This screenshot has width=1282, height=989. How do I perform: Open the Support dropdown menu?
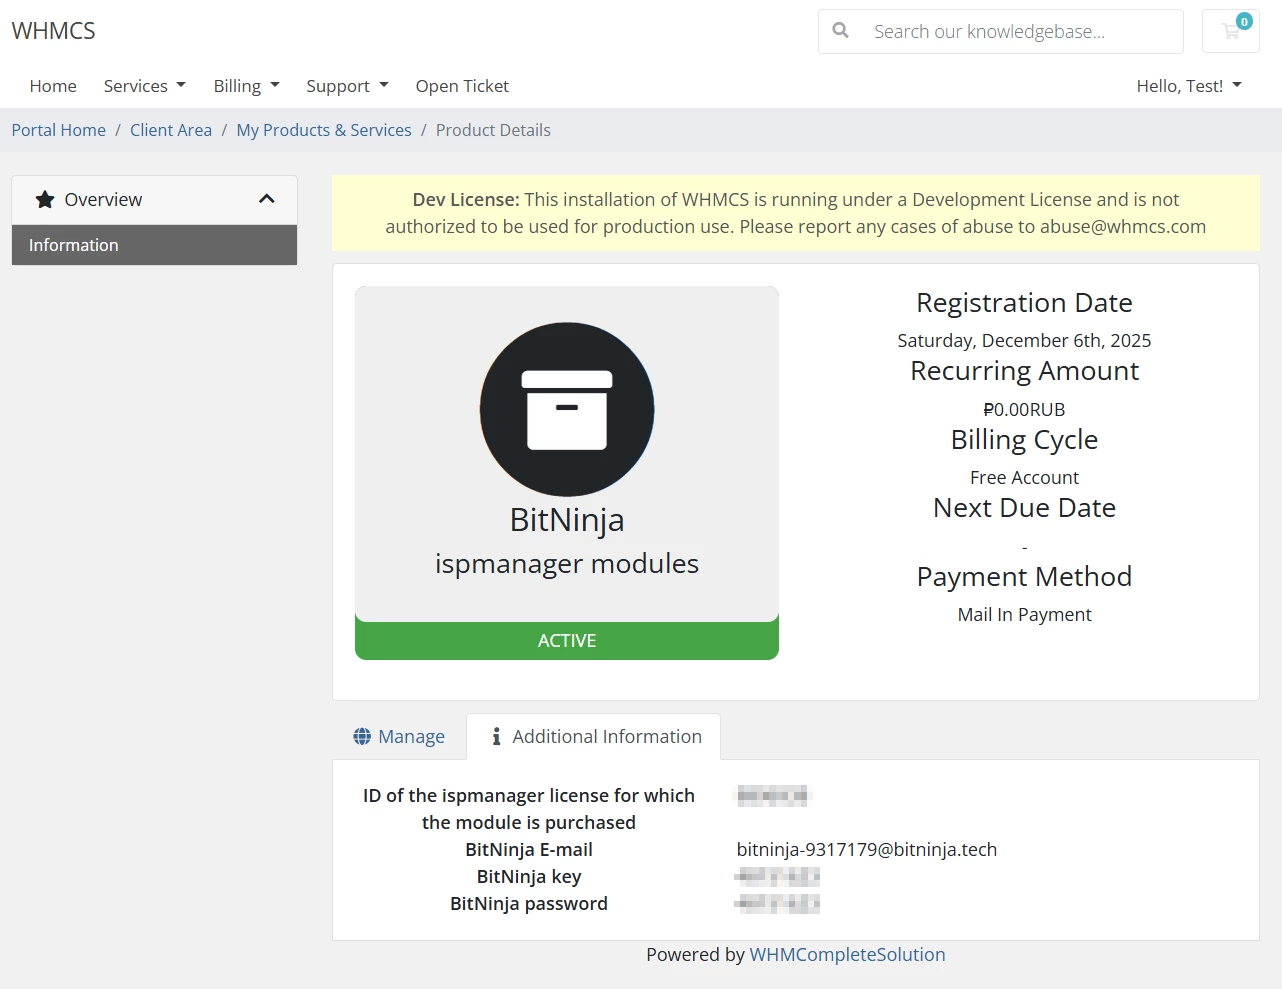coord(347,86)
